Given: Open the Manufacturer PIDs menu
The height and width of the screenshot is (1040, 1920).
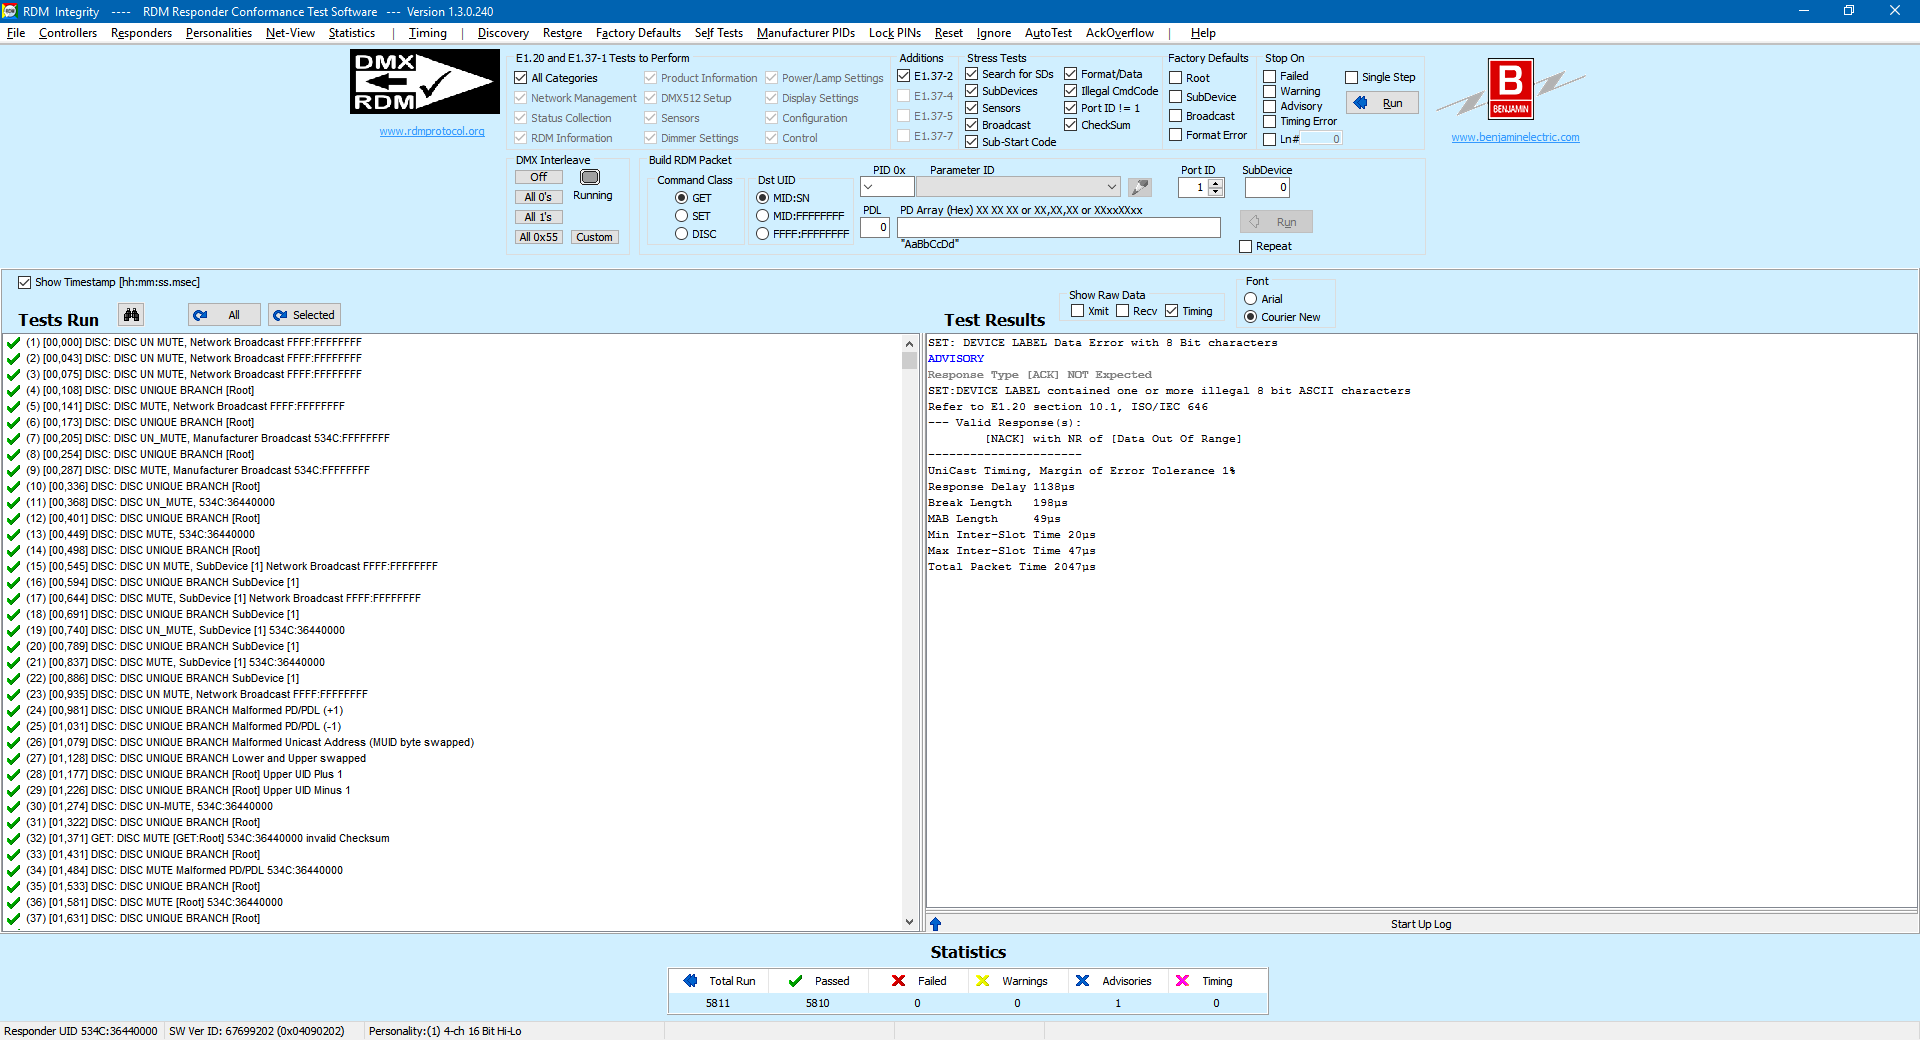Looking at the screenshot, I should click(805, 33).
